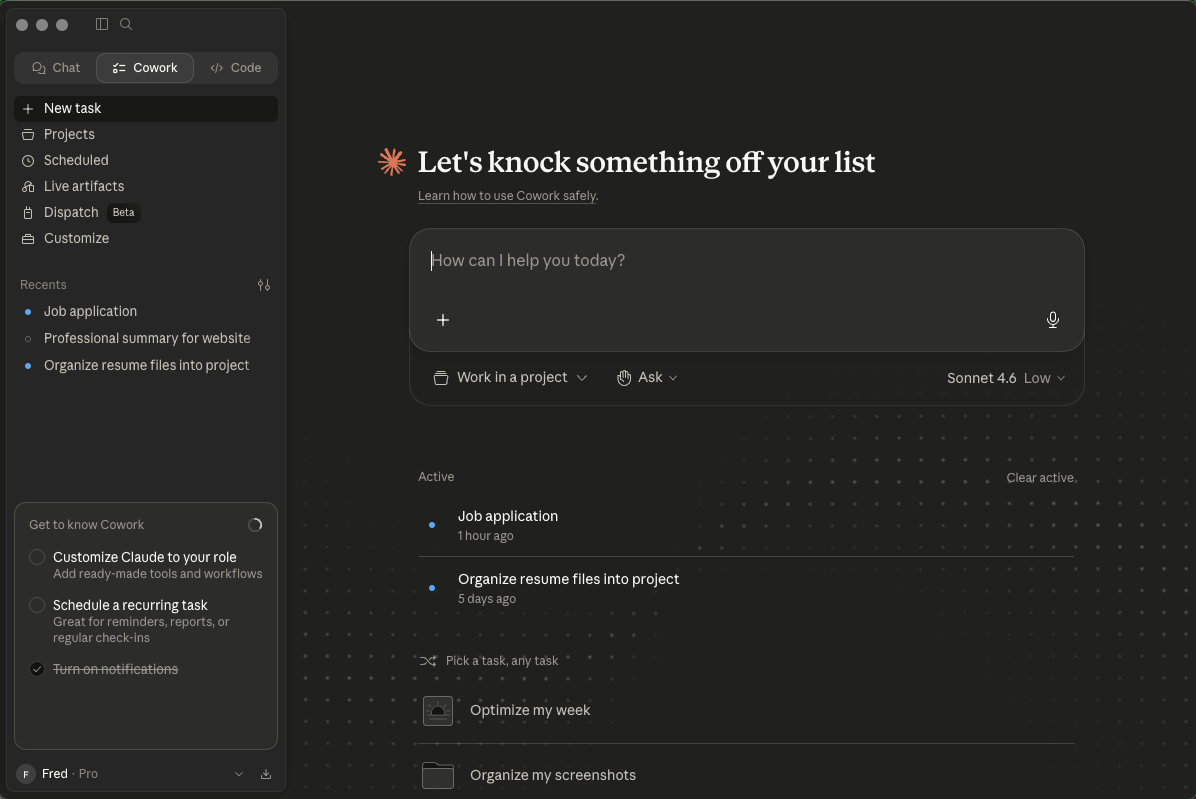Click the folder icon for Organize my screenshots
Image resolution: width=1196 pixels, height=799 pixels.
pos(438,775)
